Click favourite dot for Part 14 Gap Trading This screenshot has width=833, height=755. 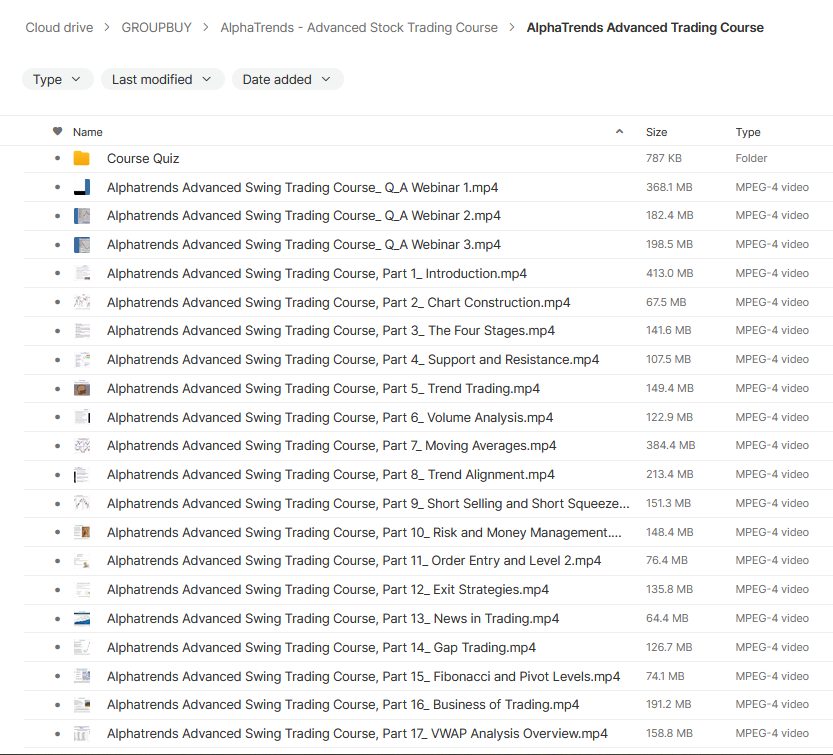tap(57, 647)
